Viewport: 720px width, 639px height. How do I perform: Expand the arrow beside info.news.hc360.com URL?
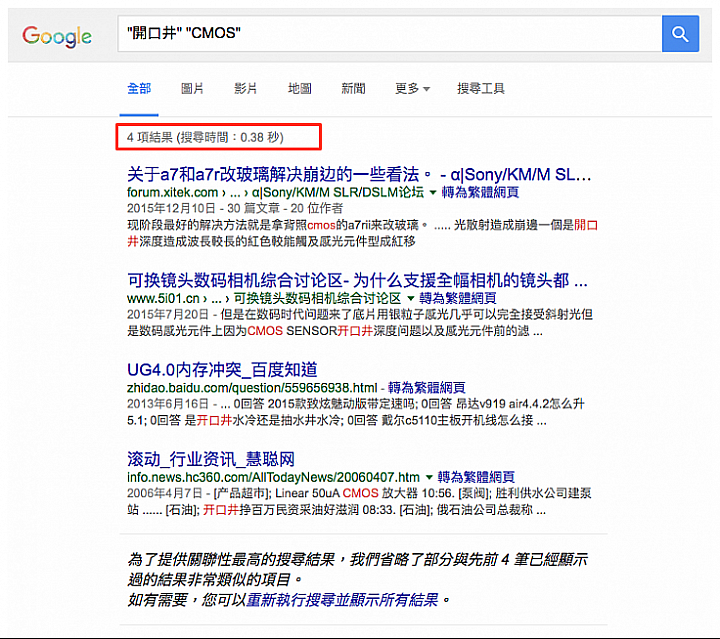(x=429, y=477)
